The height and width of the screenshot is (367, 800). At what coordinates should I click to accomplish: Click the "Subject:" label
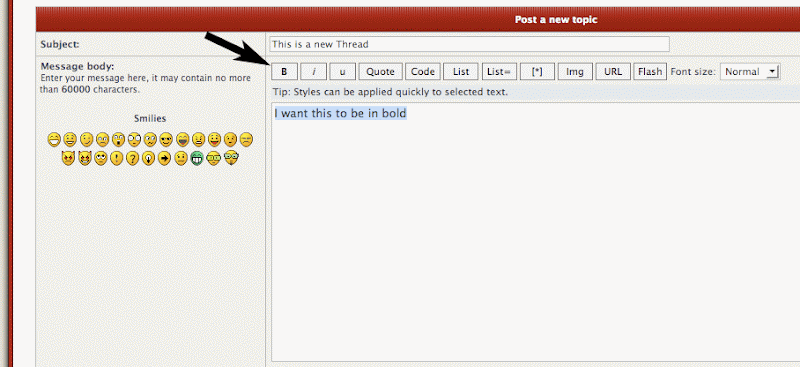pos(60,44)
